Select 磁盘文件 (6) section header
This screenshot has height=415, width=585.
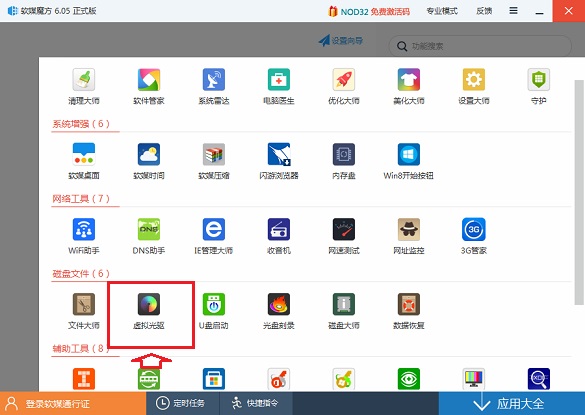coord(81,274)
